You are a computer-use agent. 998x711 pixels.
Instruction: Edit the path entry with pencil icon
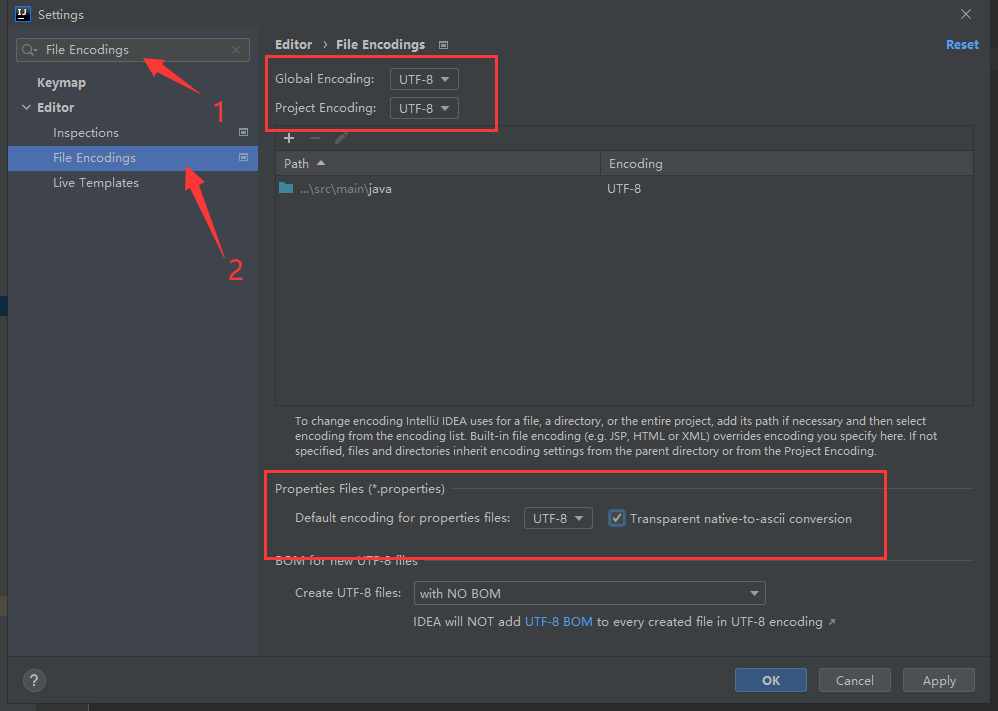pyautogui.click(x=341, y=138)
